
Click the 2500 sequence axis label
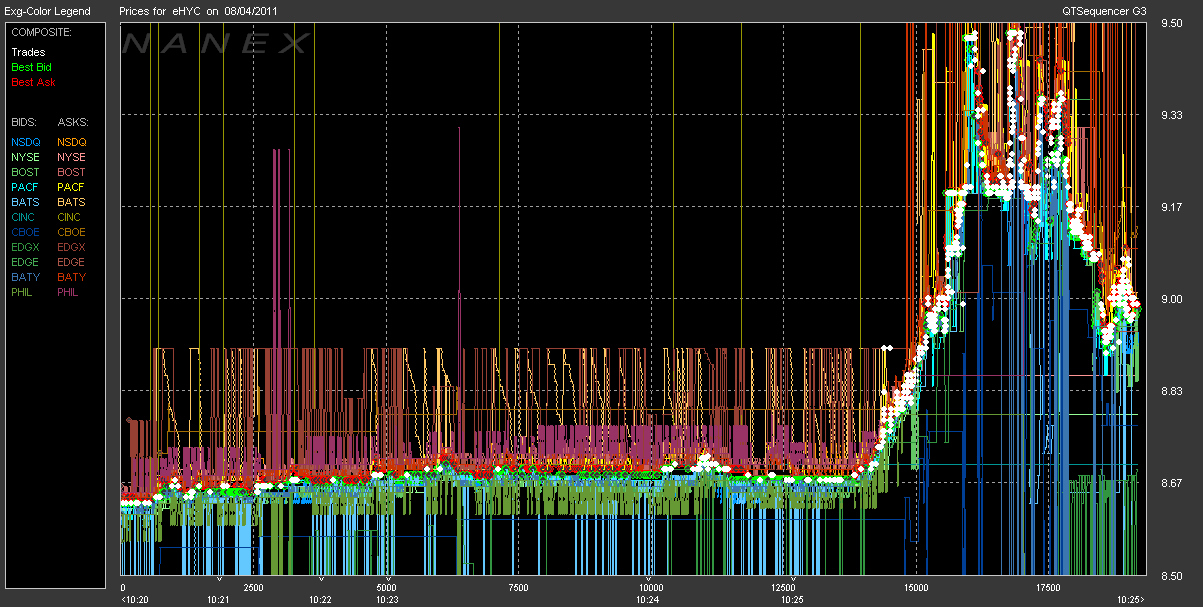click(x=254, y=589)
